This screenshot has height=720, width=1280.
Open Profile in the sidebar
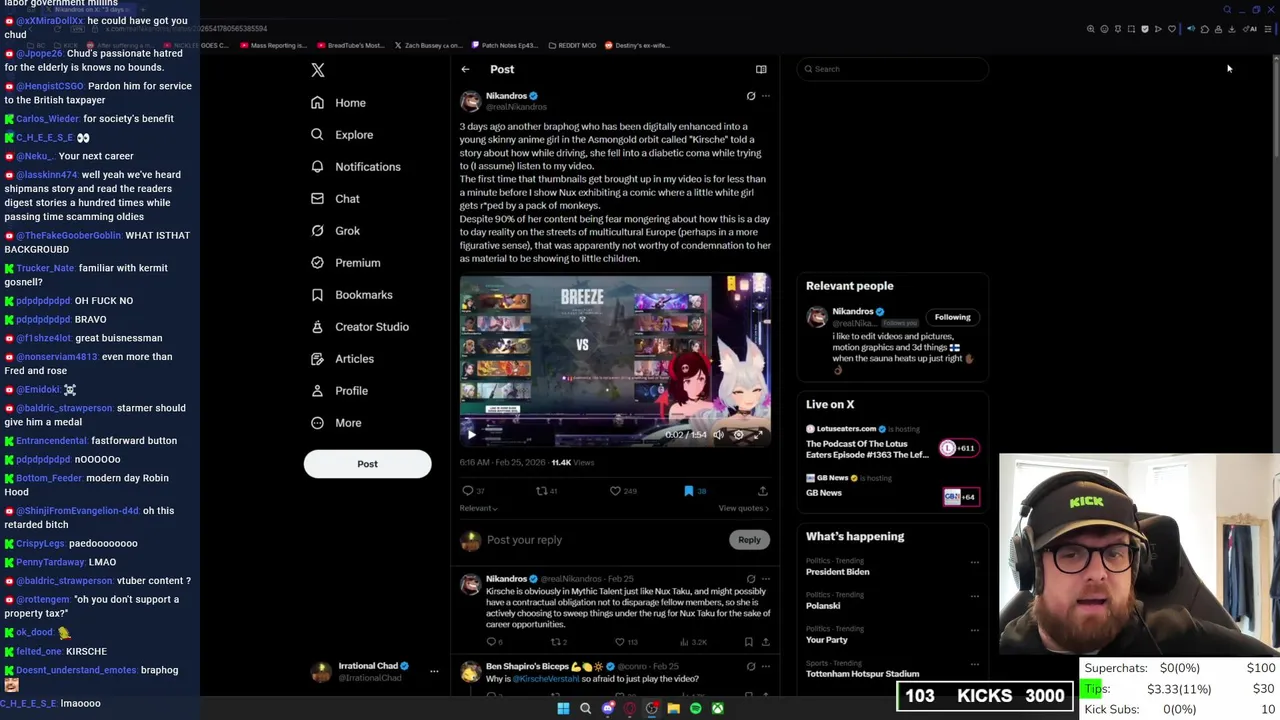339,391
